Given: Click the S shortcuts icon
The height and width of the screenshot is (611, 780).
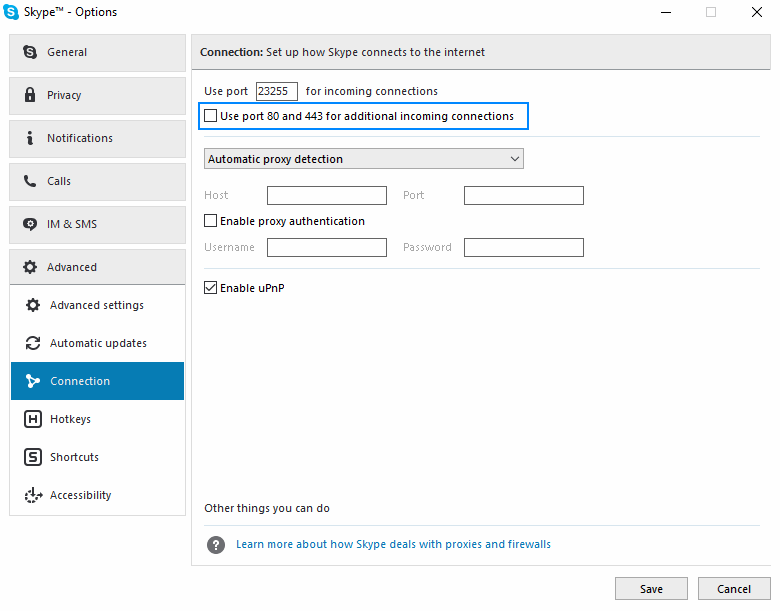Looking at the screenshot, I should tap(33, 457).
